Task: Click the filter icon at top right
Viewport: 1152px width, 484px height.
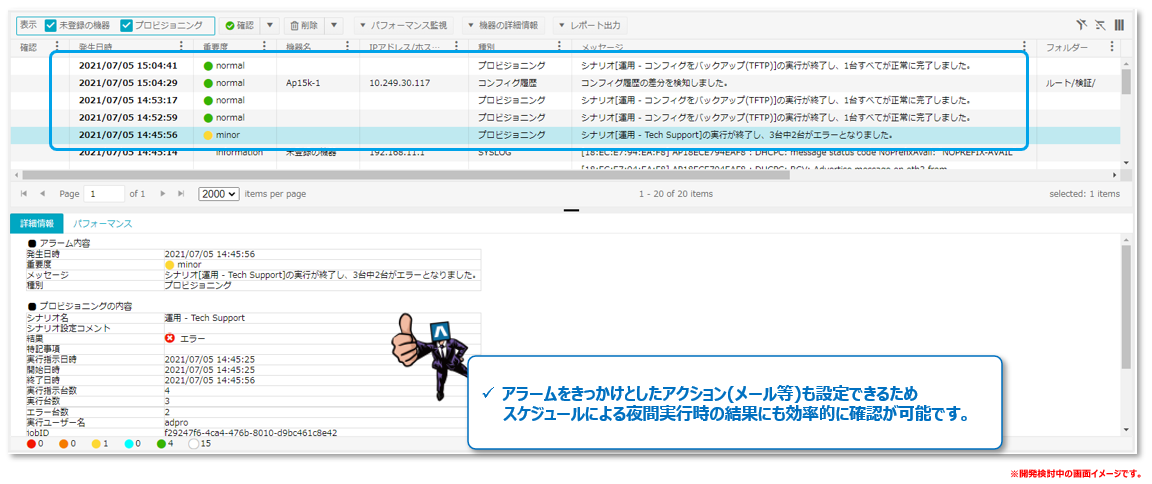Action: tap(1080, 25)
